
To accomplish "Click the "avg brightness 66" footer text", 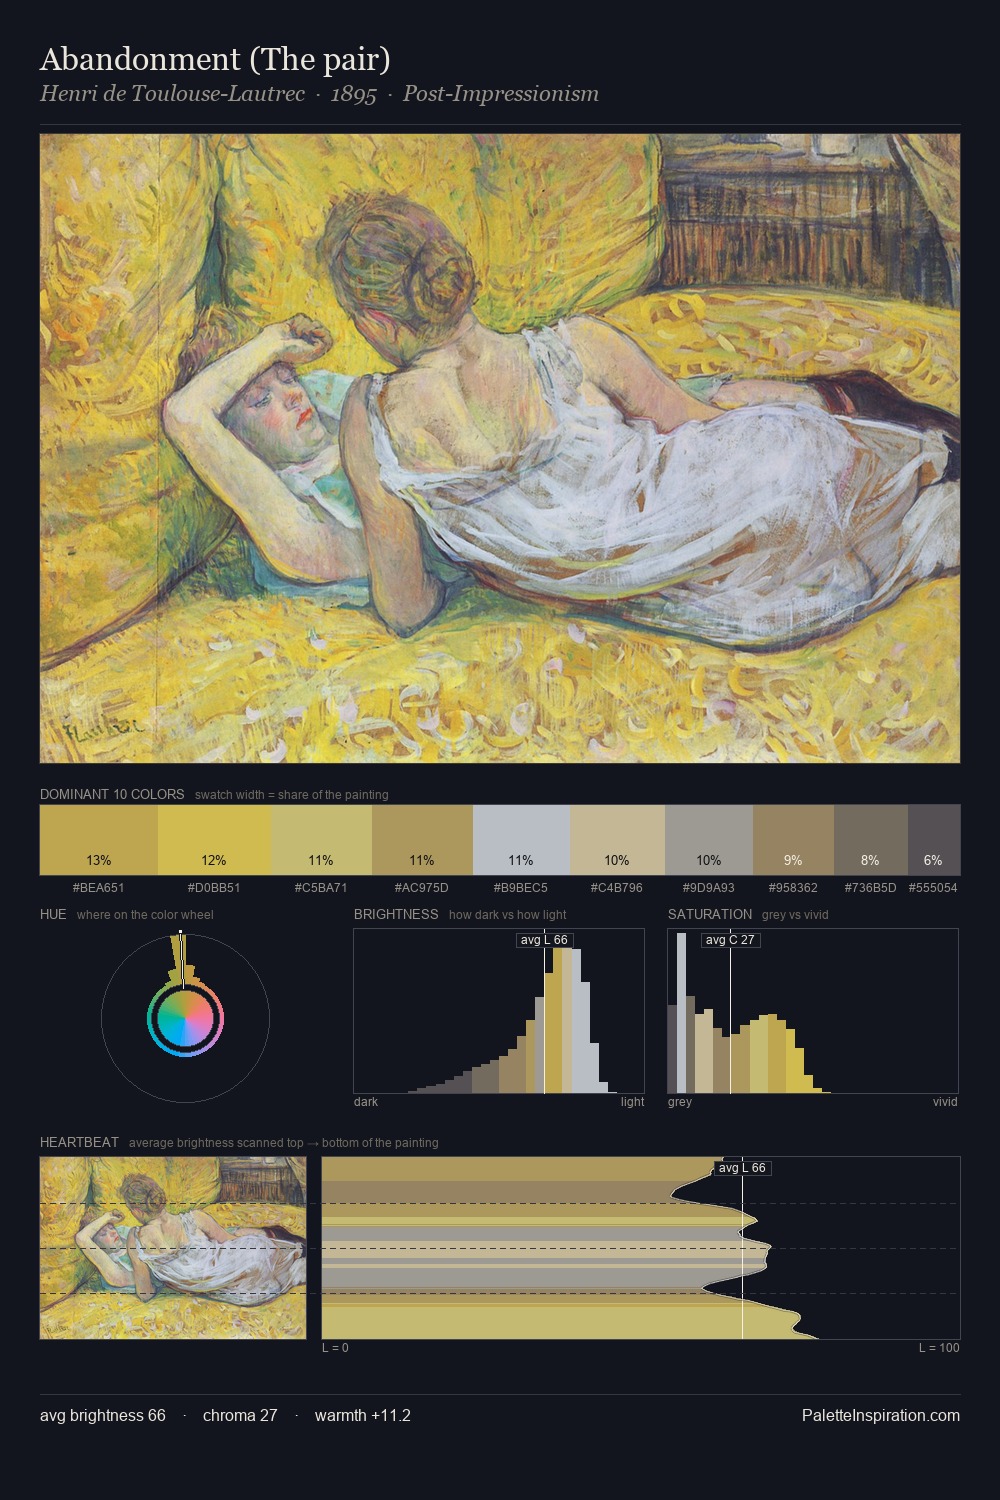I will [x=103, y=1415].
